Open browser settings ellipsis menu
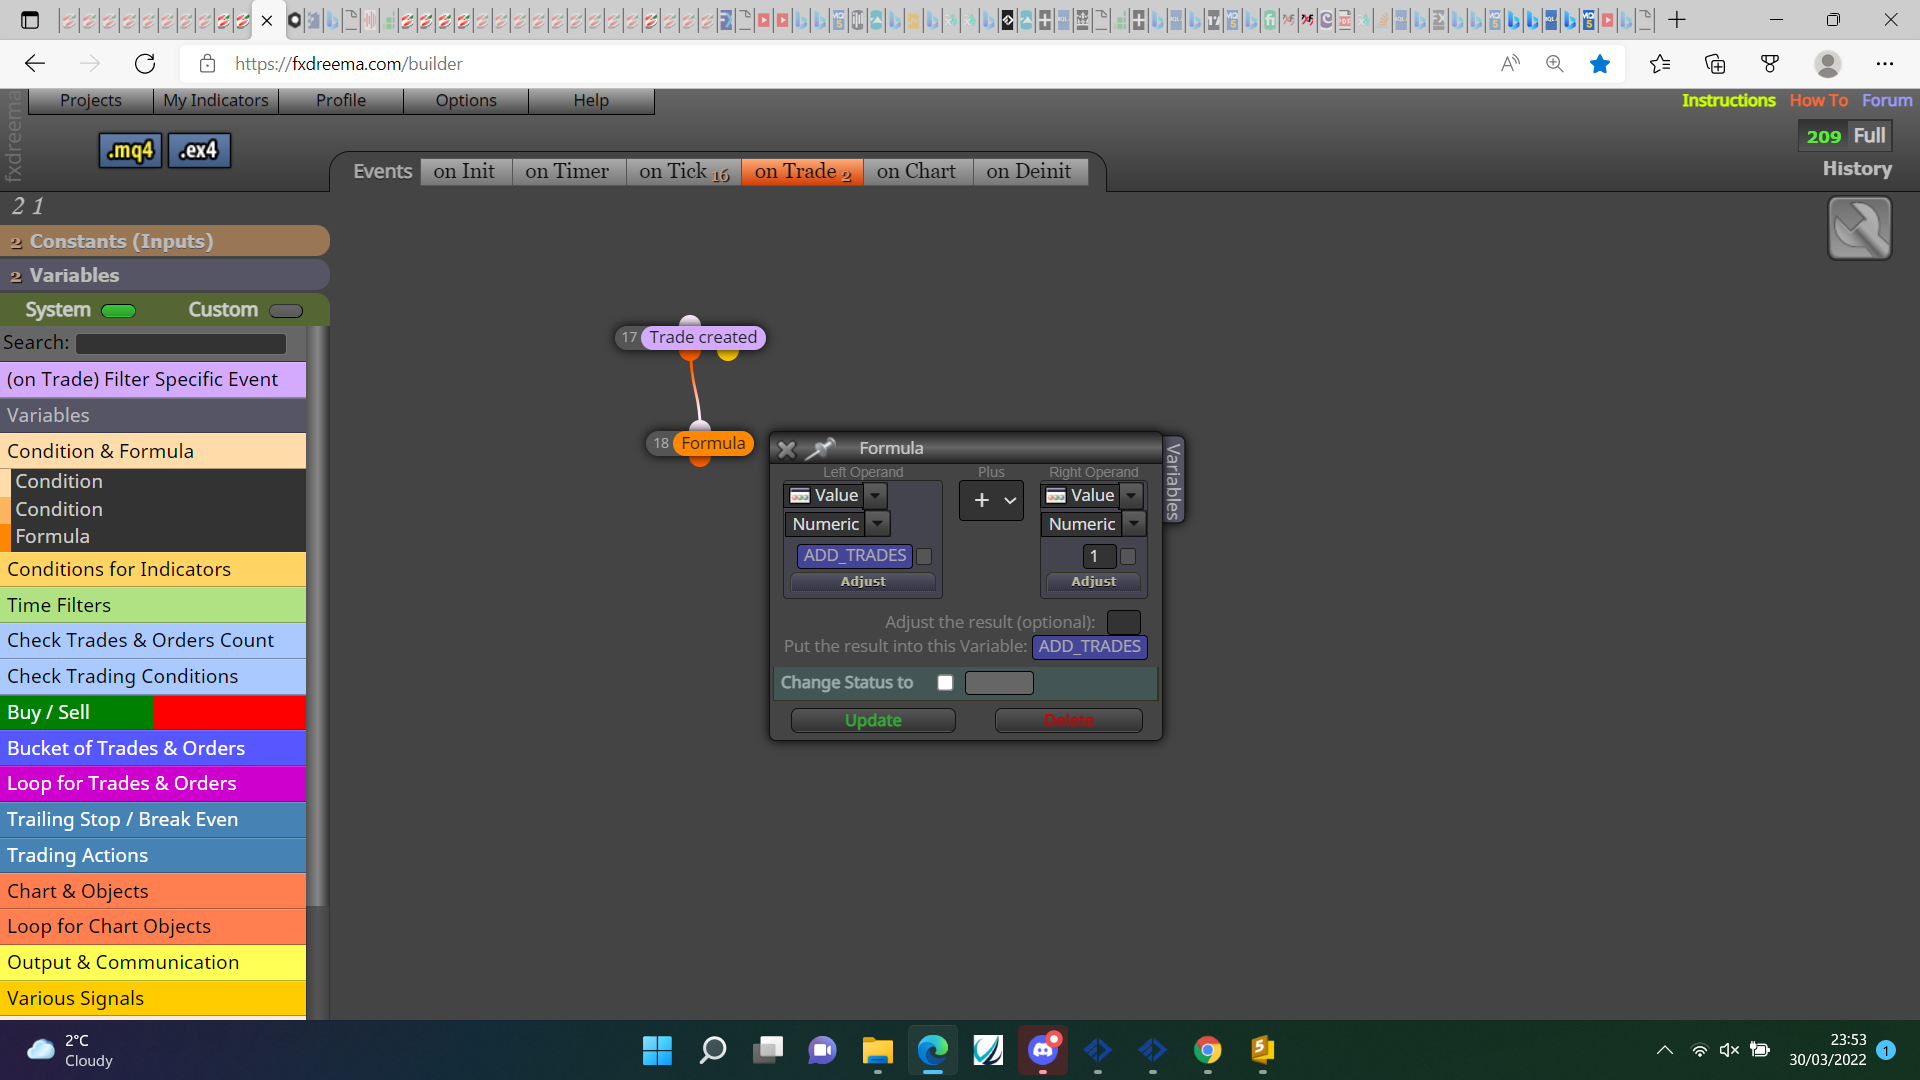Screen dimensions: 1920x1080 1885,64
